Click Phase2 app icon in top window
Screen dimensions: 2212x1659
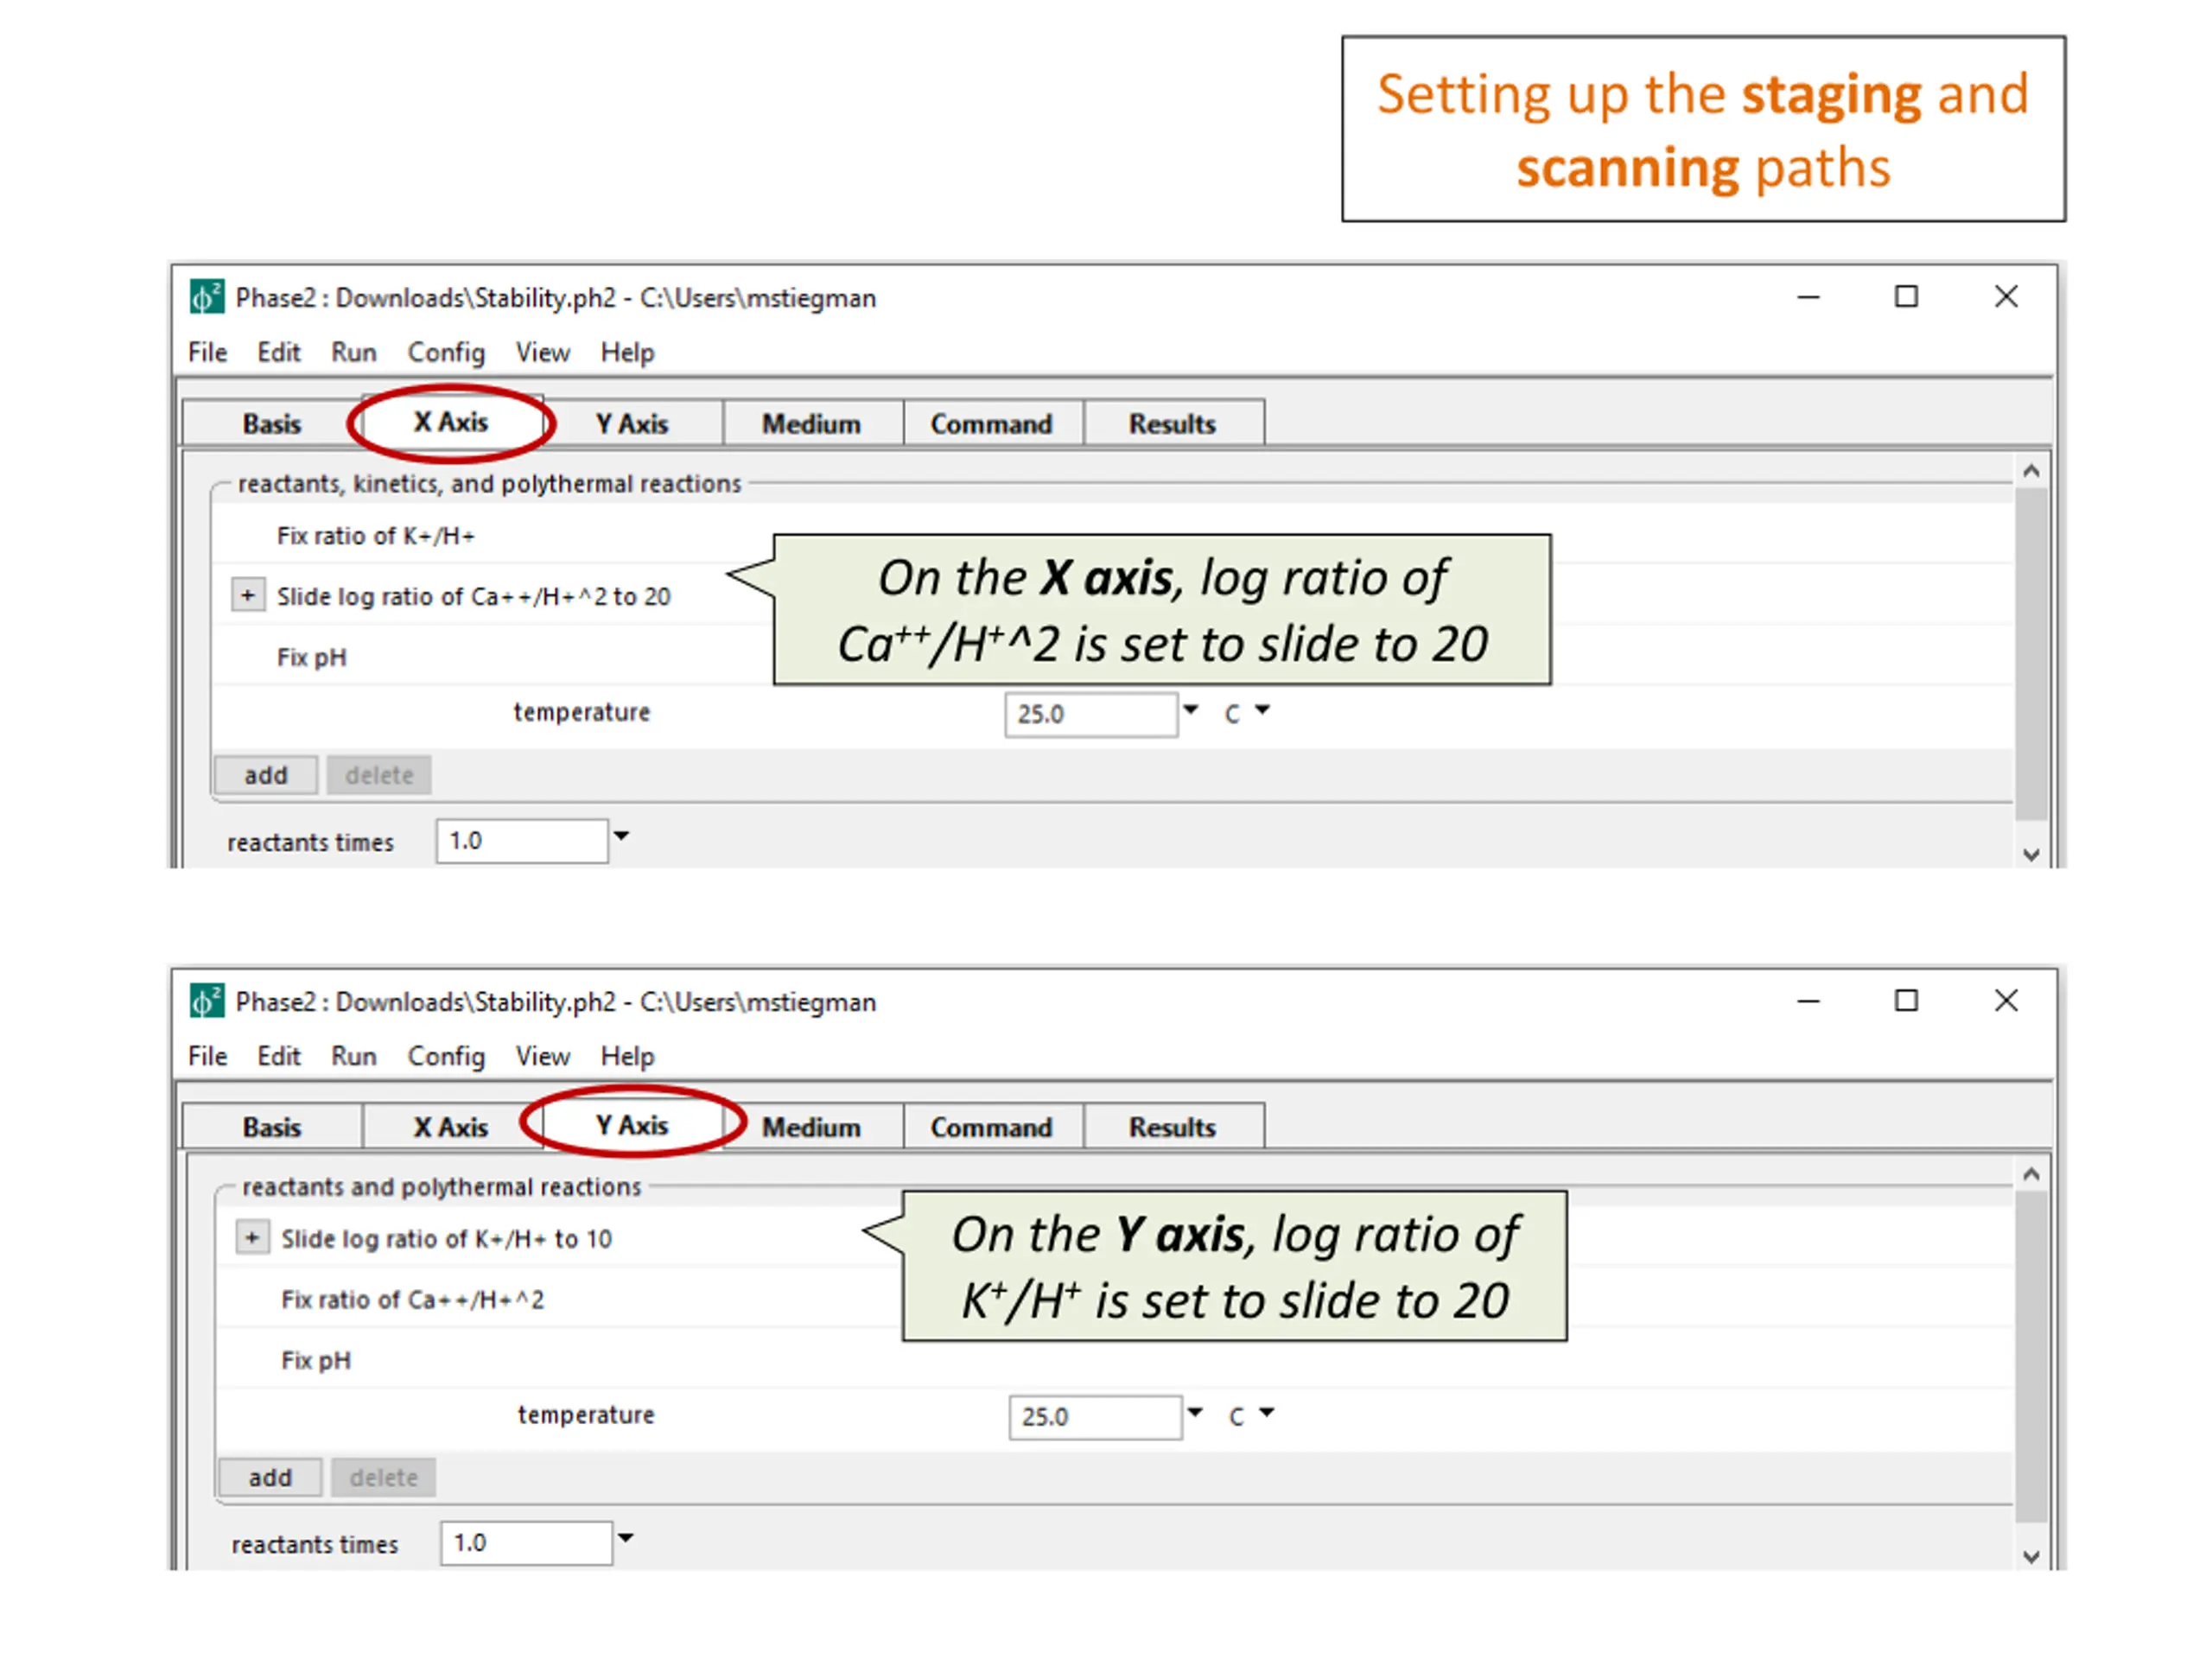[x=206, y=297]
